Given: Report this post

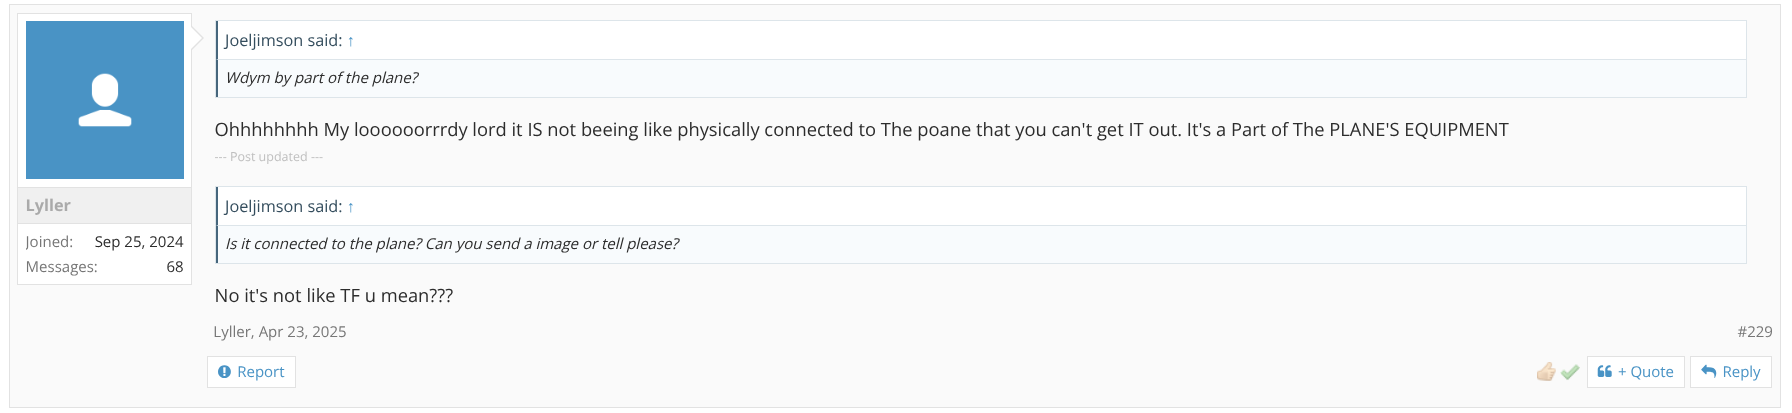Looking at the screenshot, I should (x=251, y=372).
